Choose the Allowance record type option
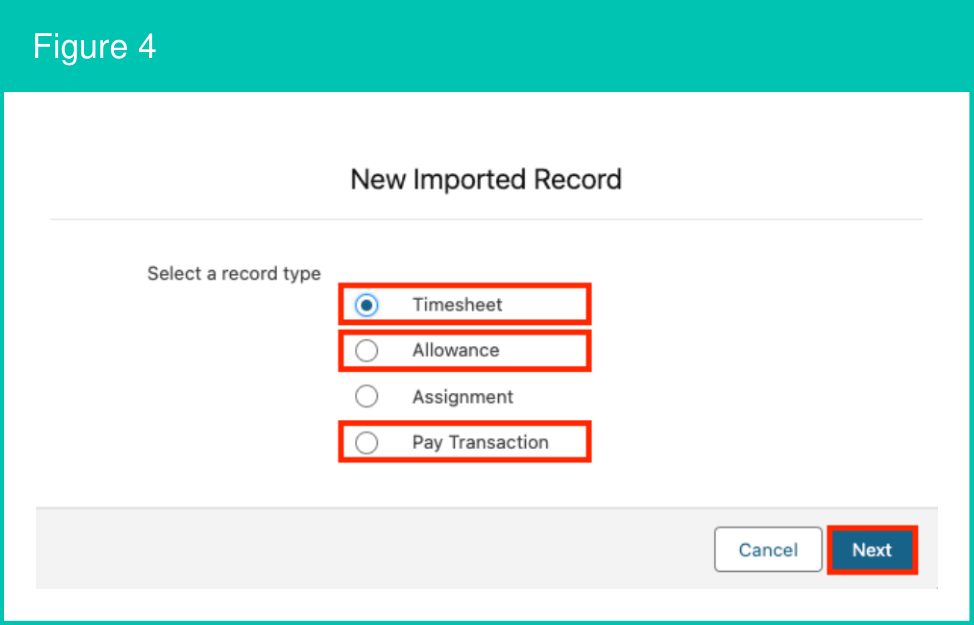Viewport: 974px width, 625px height. [x=366, y=351]
